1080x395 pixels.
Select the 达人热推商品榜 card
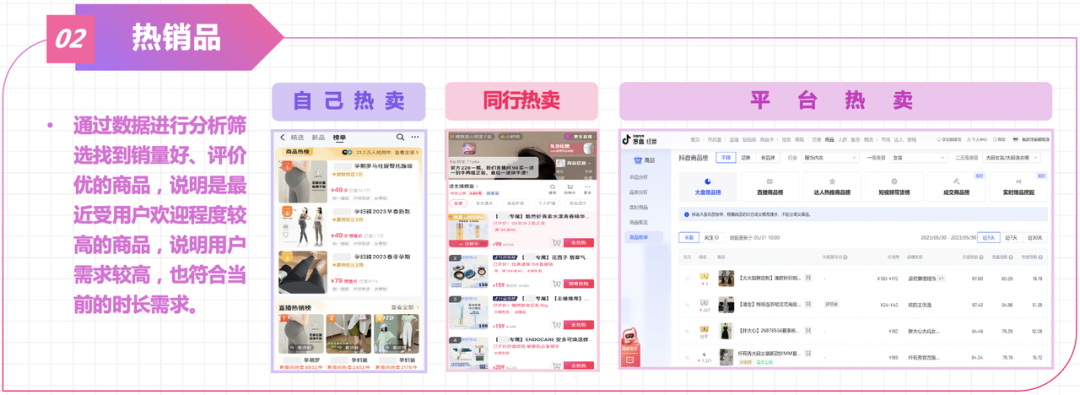tap(832, 186)
